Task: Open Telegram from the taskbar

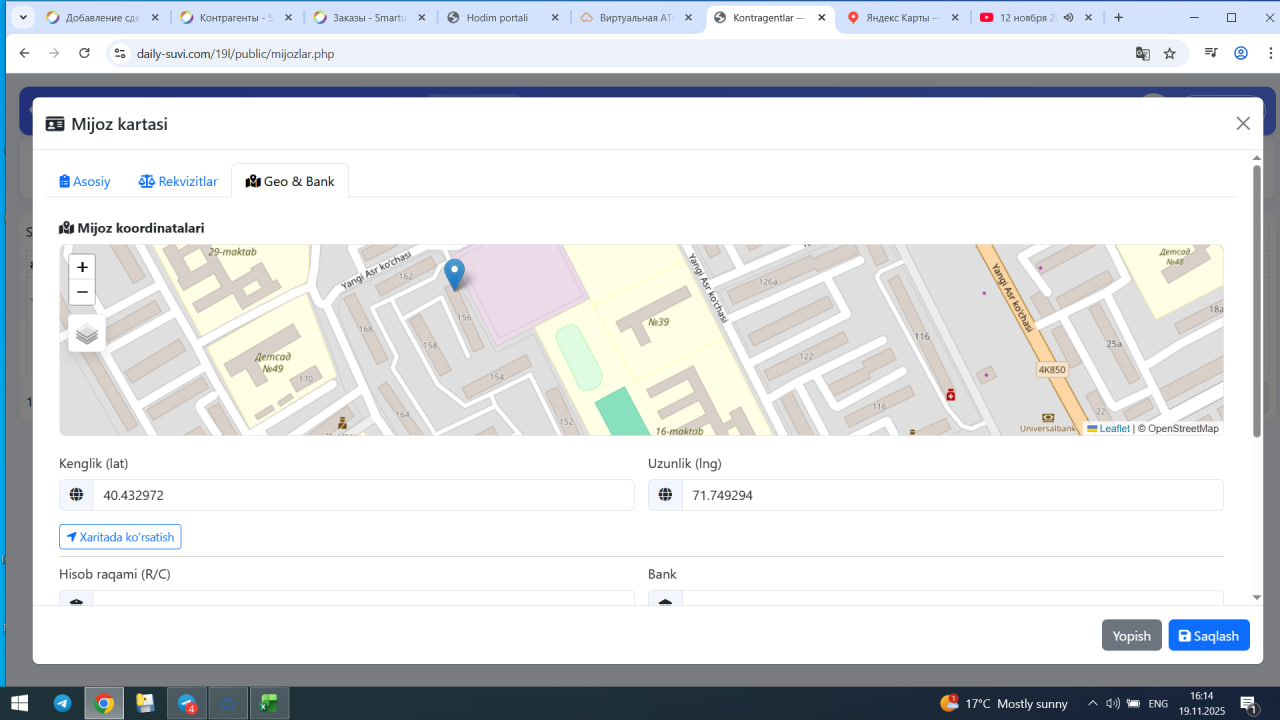Action: point(62,703)
